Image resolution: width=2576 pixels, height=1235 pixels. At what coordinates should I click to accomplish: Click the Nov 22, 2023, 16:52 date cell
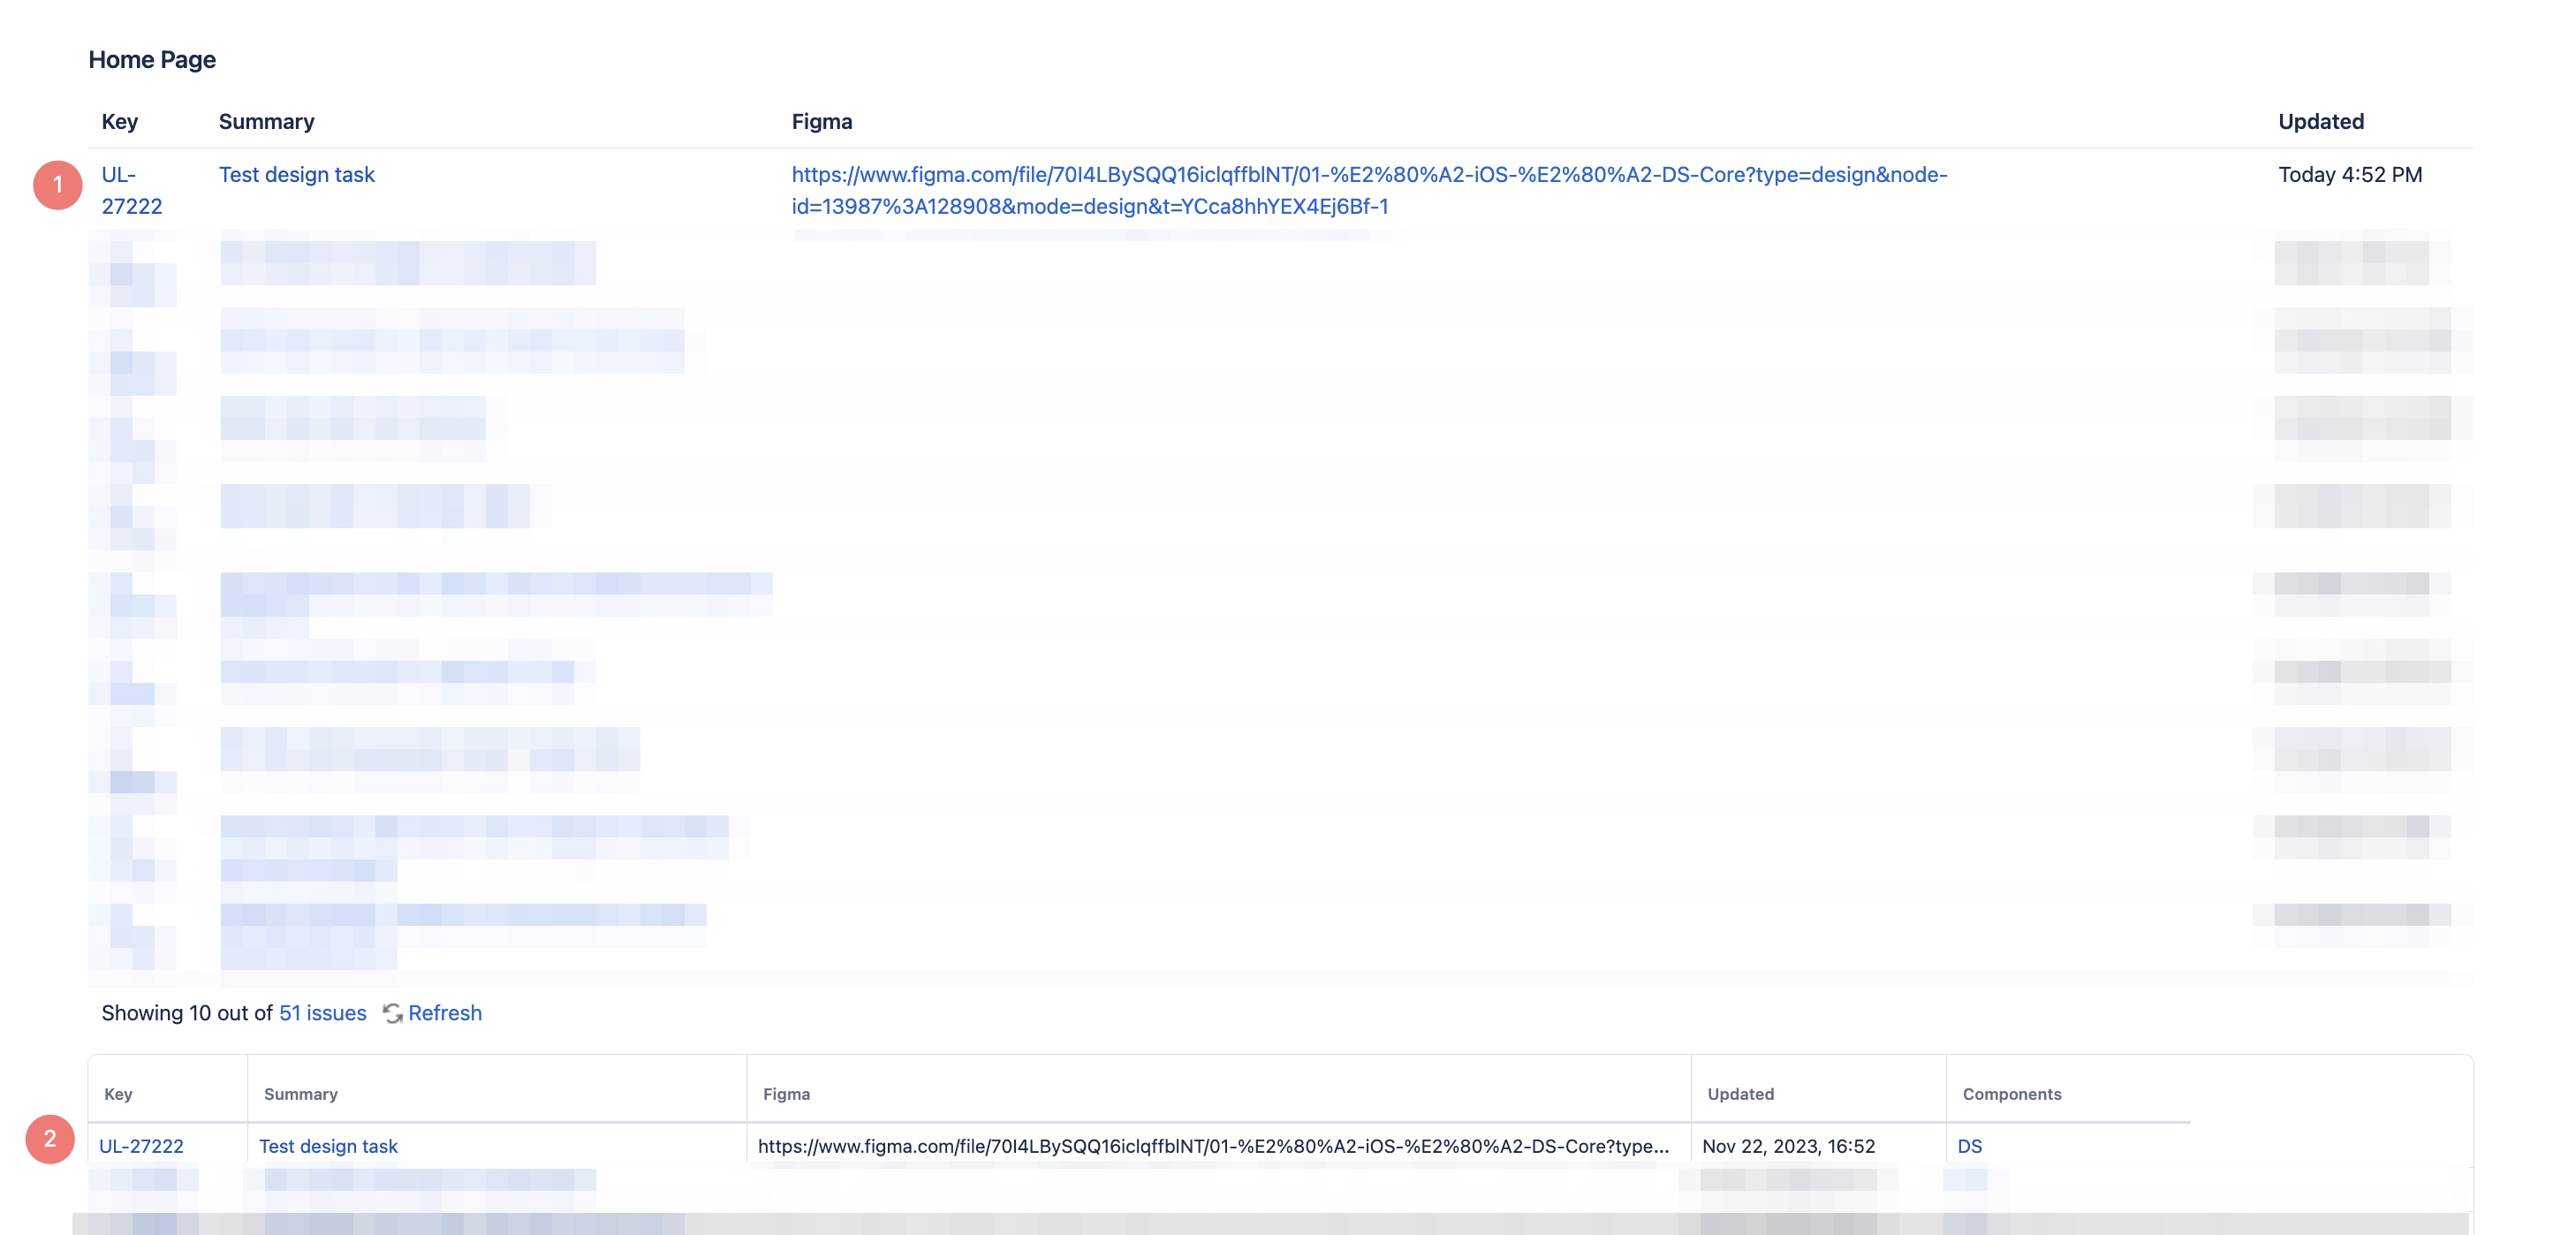pos(1788,1146)
